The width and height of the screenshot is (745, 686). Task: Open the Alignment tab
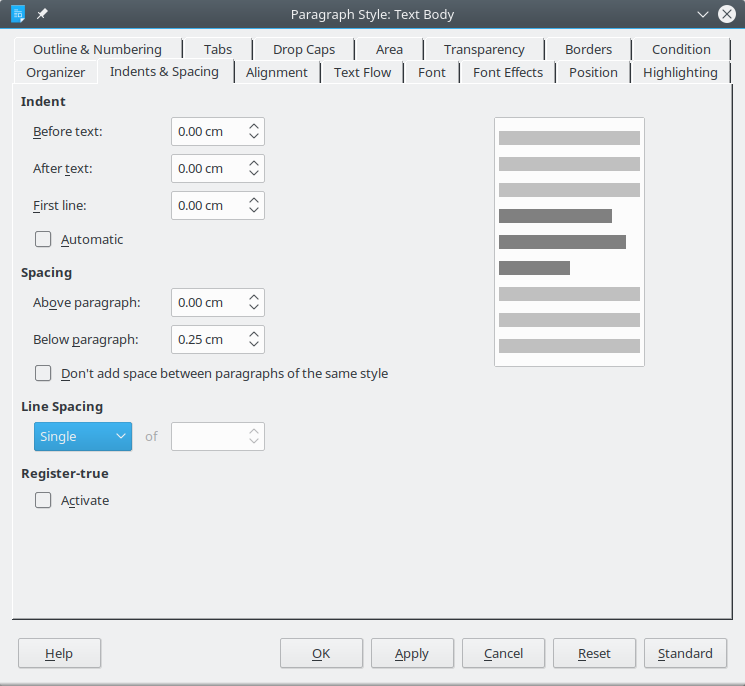pyautogui.click(x=277, y=72)
